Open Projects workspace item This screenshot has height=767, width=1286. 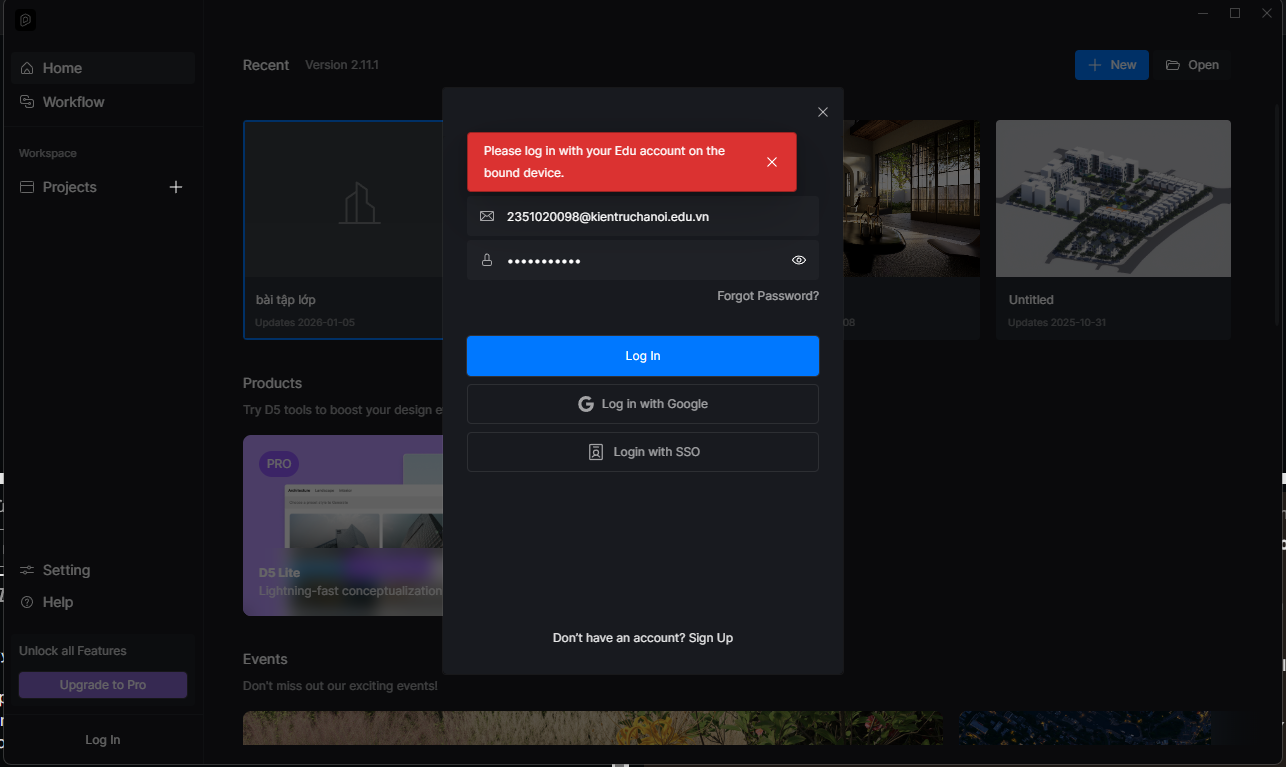pyautogui.click(x=69, y=187)
